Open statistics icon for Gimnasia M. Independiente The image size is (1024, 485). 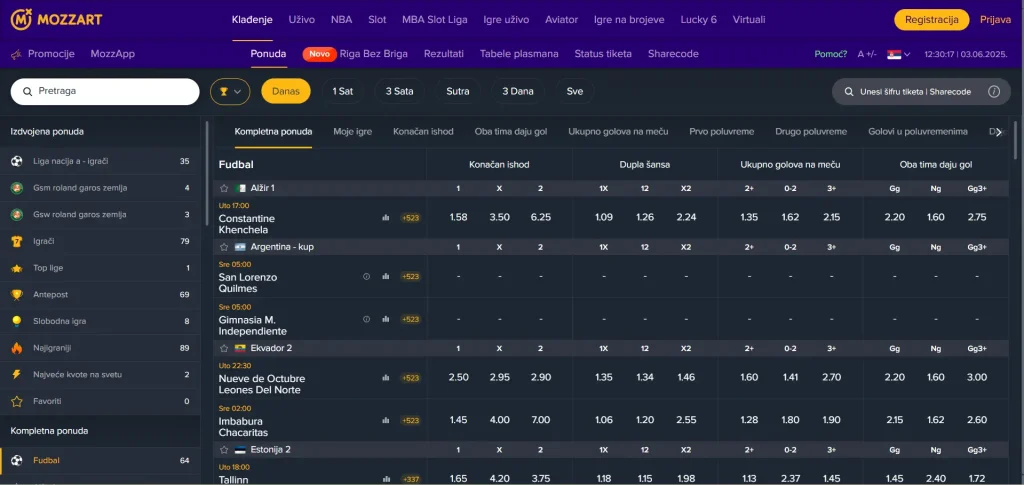[385, 319]
